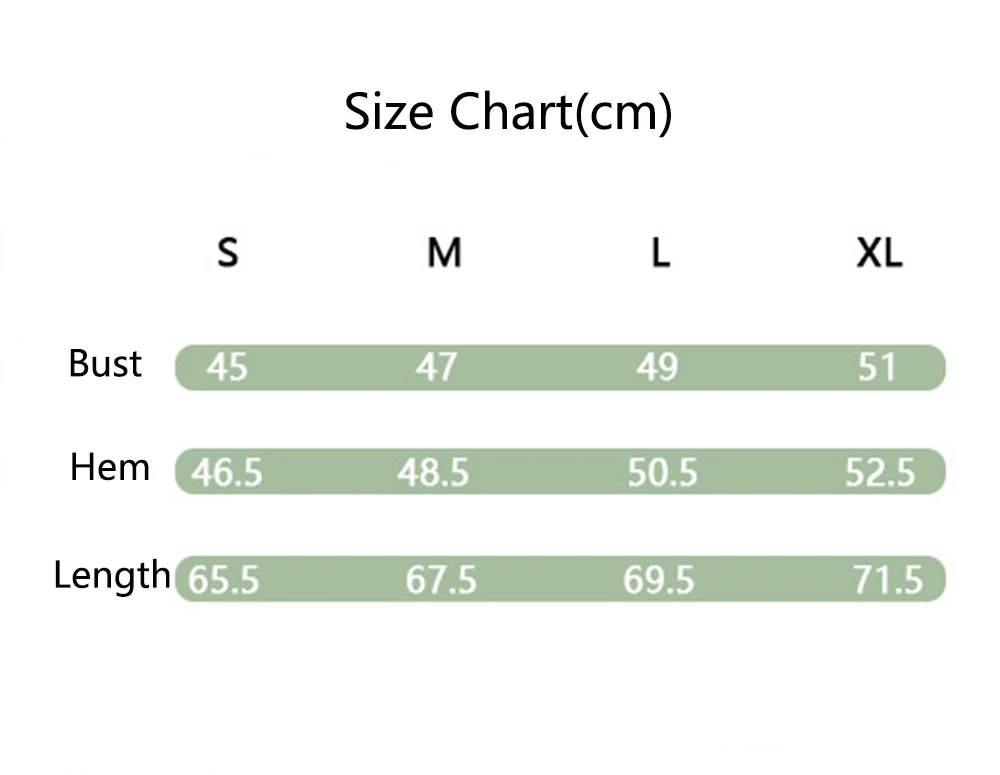The width and height of the screenshot is (1000, 775).
Task: Select the S size column header
Action: click(228, 253)
